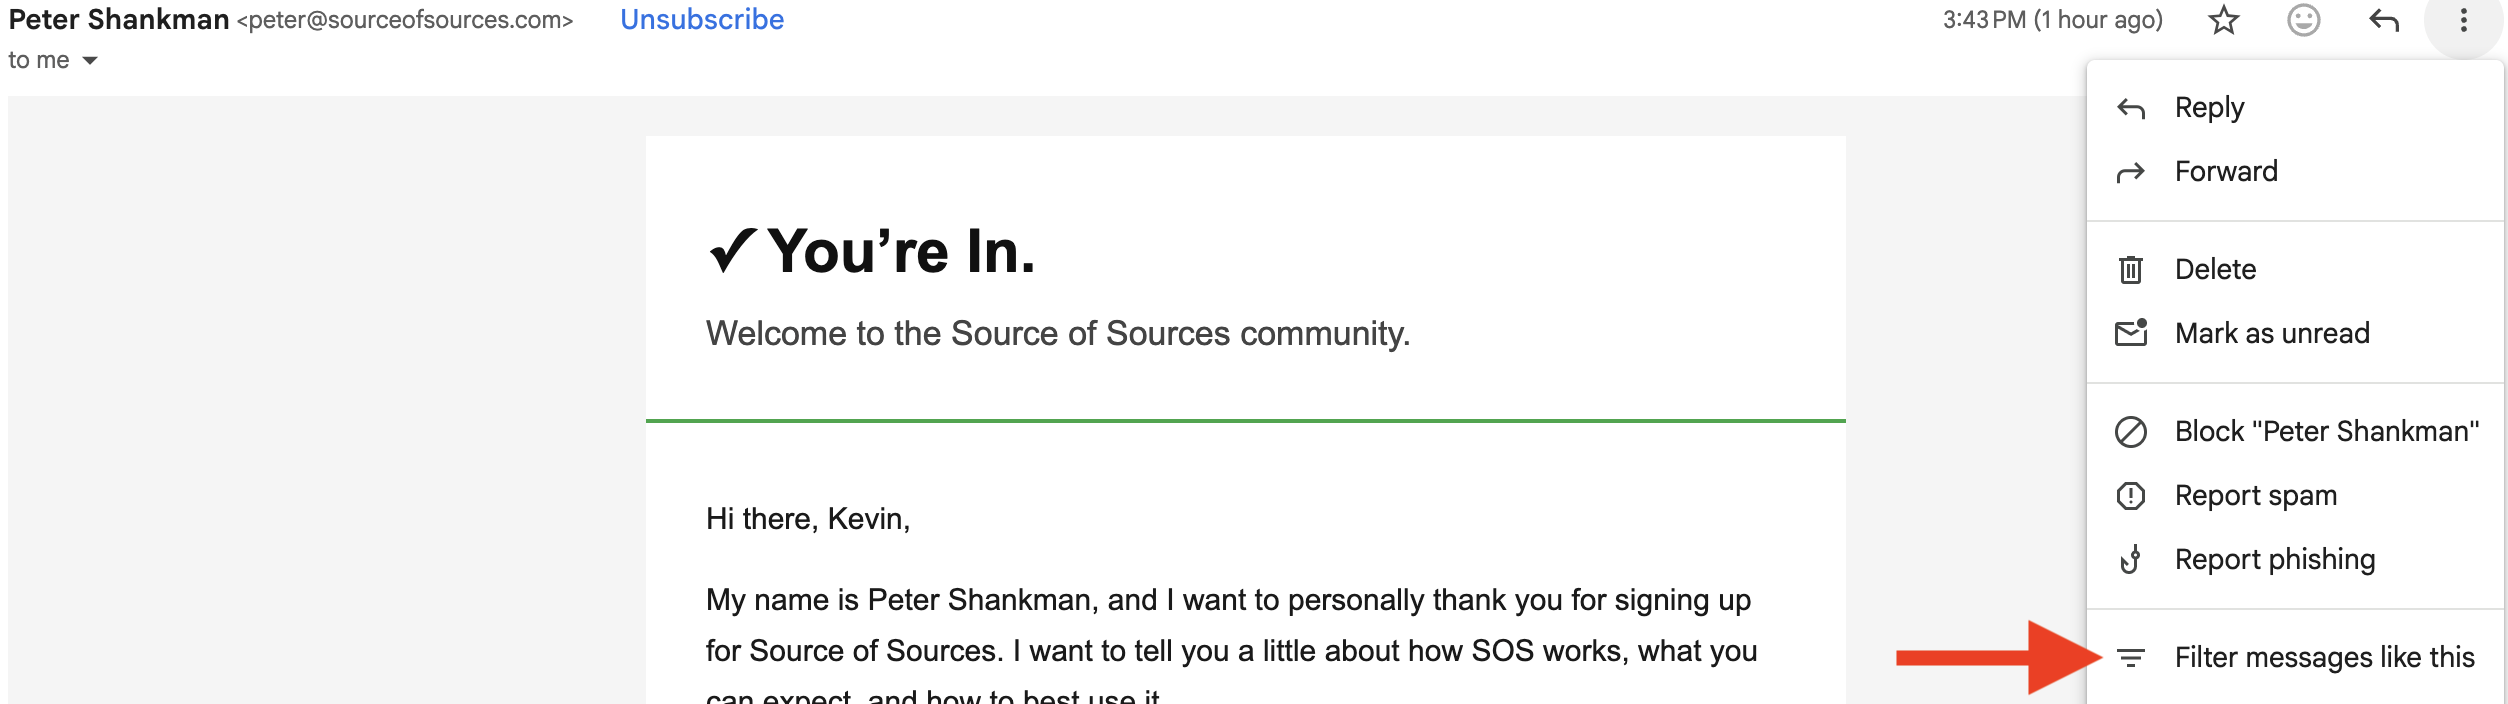Select Filter messages like this
This screenshot has height=704, width=2508.
click(2324, 658)
